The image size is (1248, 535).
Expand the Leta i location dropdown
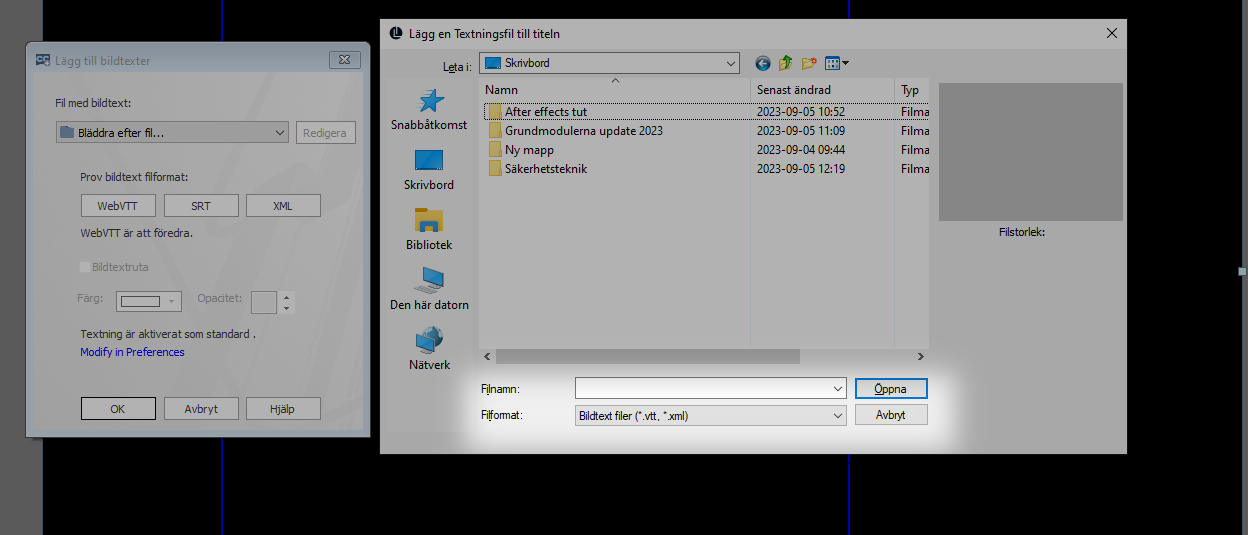(729, 63)
